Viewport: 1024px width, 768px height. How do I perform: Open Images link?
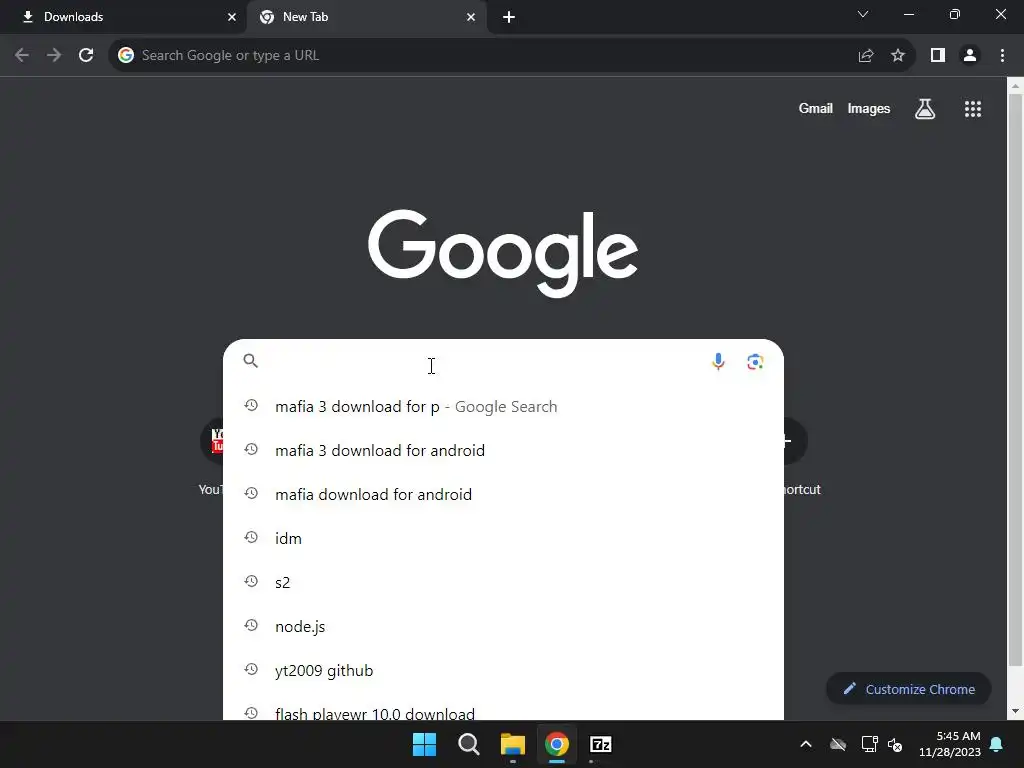tap(869, 108)
